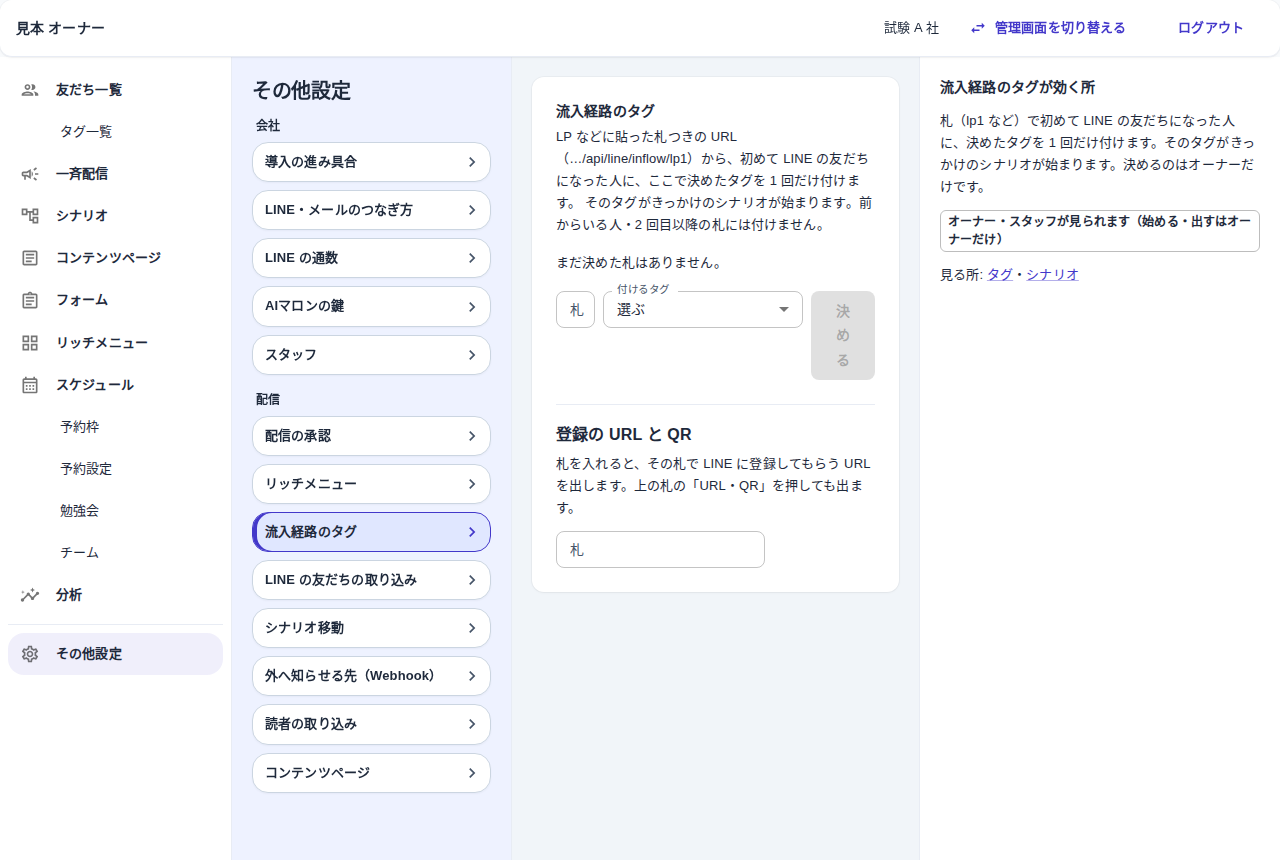Click the シナリオ flow icon
The image size is (1280, 860).
(x=30, y=216)
